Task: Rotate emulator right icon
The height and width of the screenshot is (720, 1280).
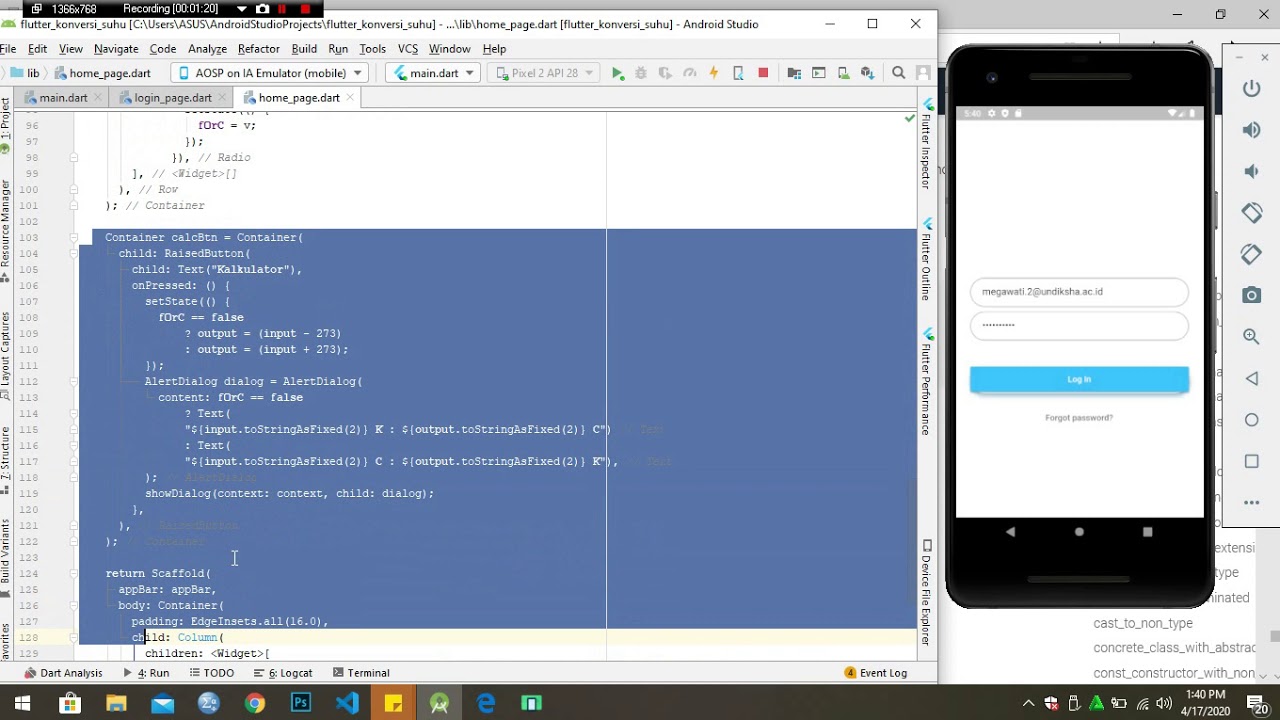Action: click(1251, 254)
